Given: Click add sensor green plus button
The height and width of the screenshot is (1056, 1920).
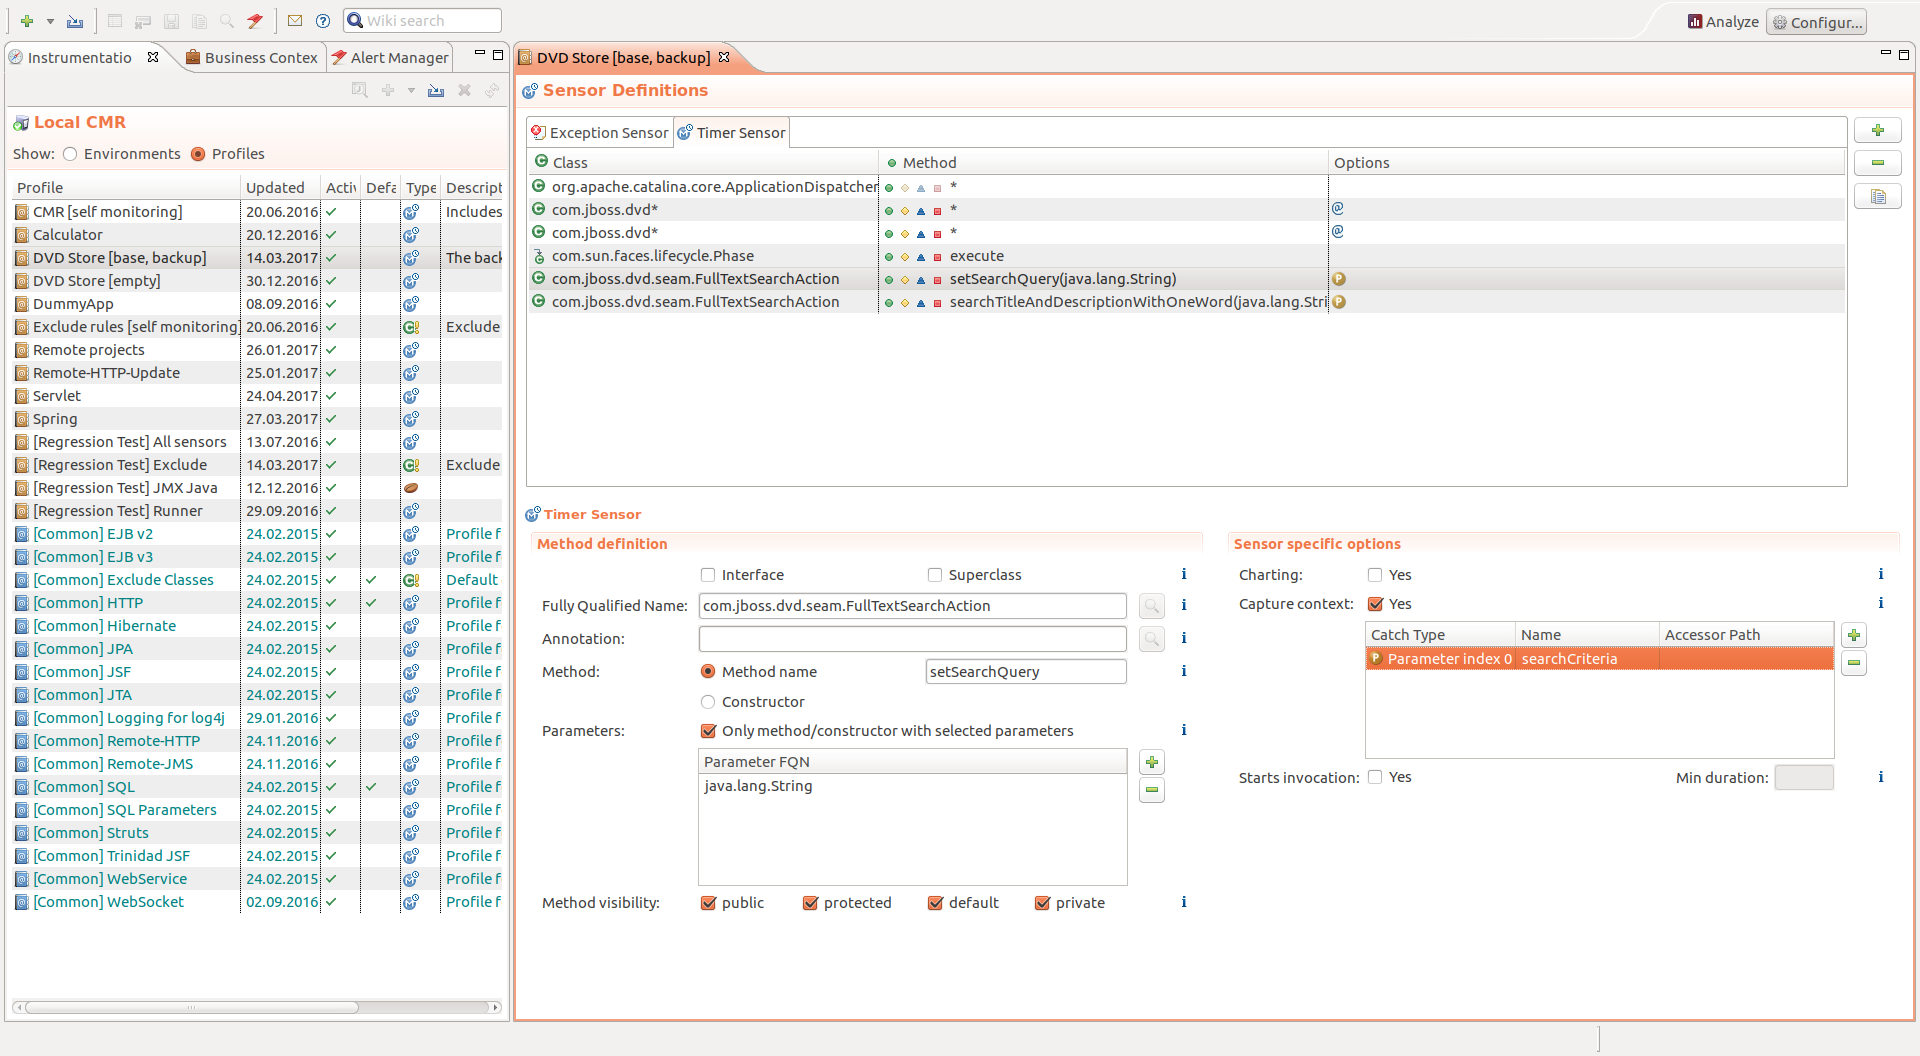Looking at the screenshot, I should click(x=1877, y=131).
